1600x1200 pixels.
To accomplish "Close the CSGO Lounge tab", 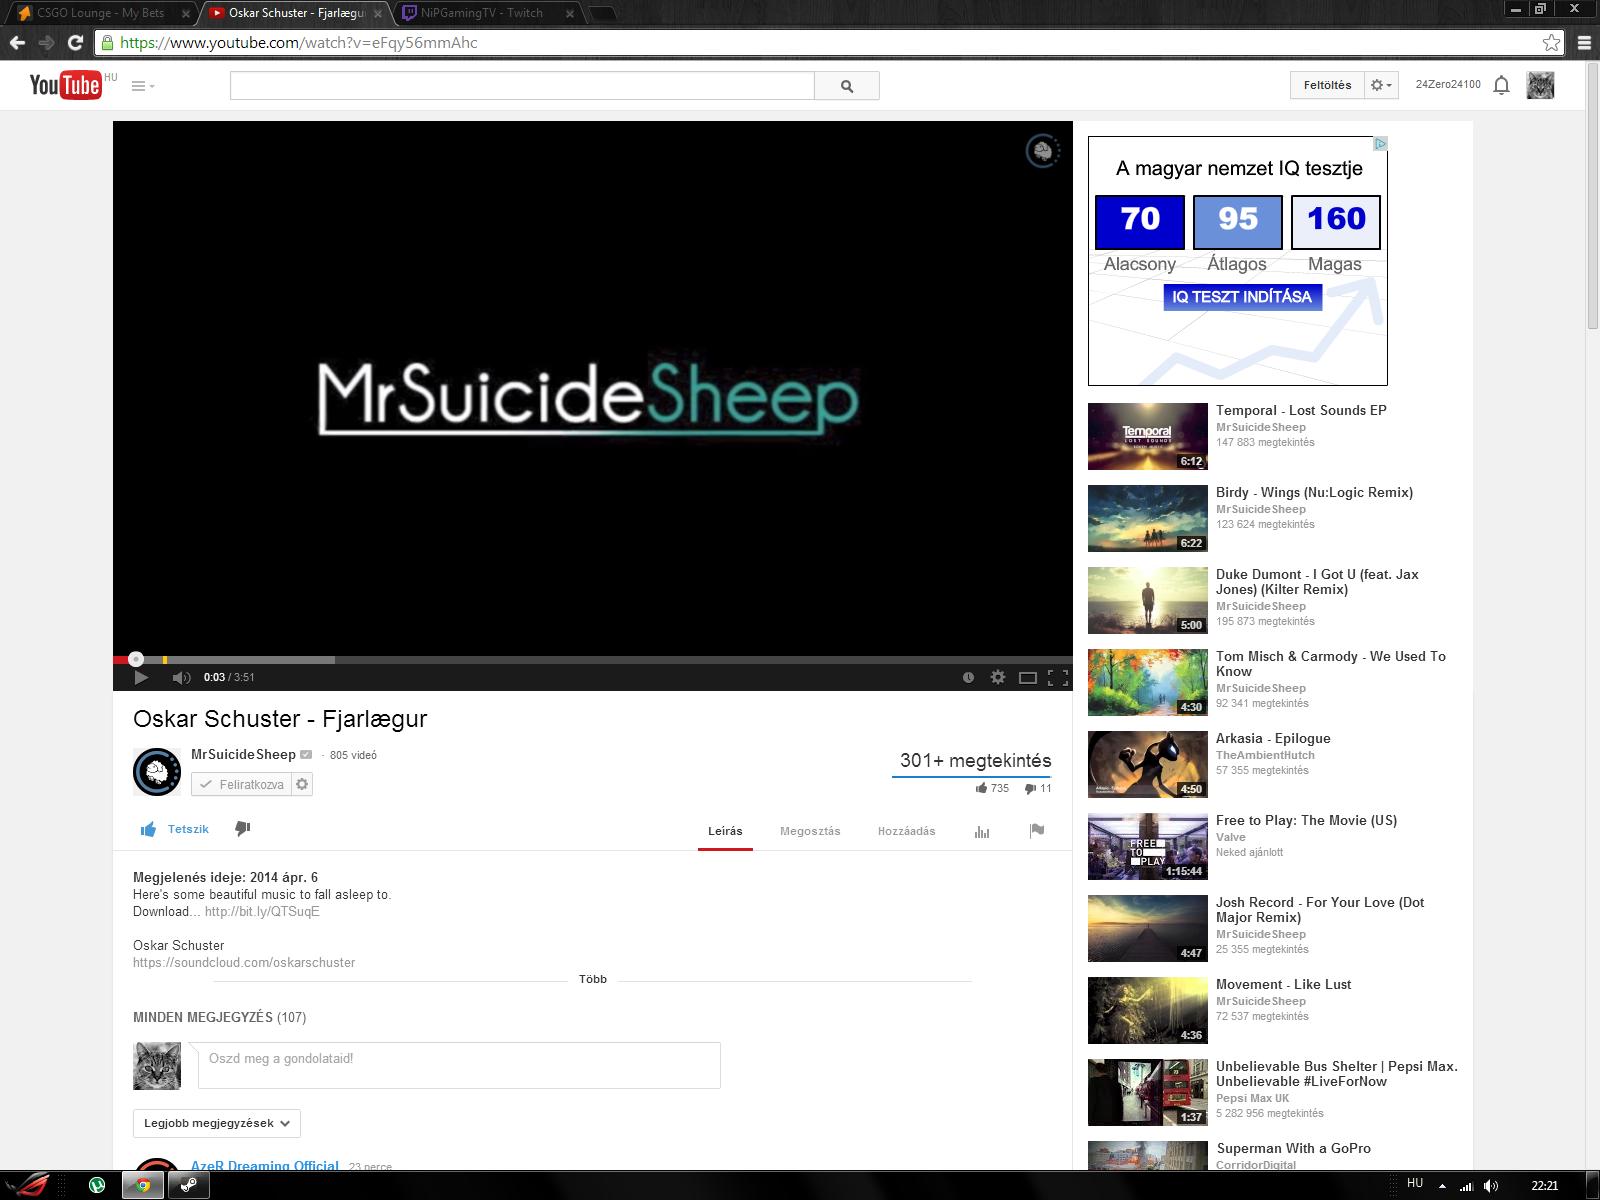I will tap(185, 14).
